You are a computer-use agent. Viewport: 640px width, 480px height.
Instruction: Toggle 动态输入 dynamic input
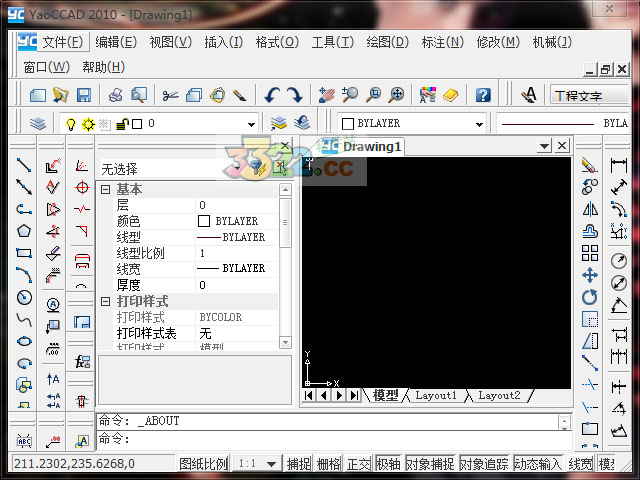coord(538,464)
